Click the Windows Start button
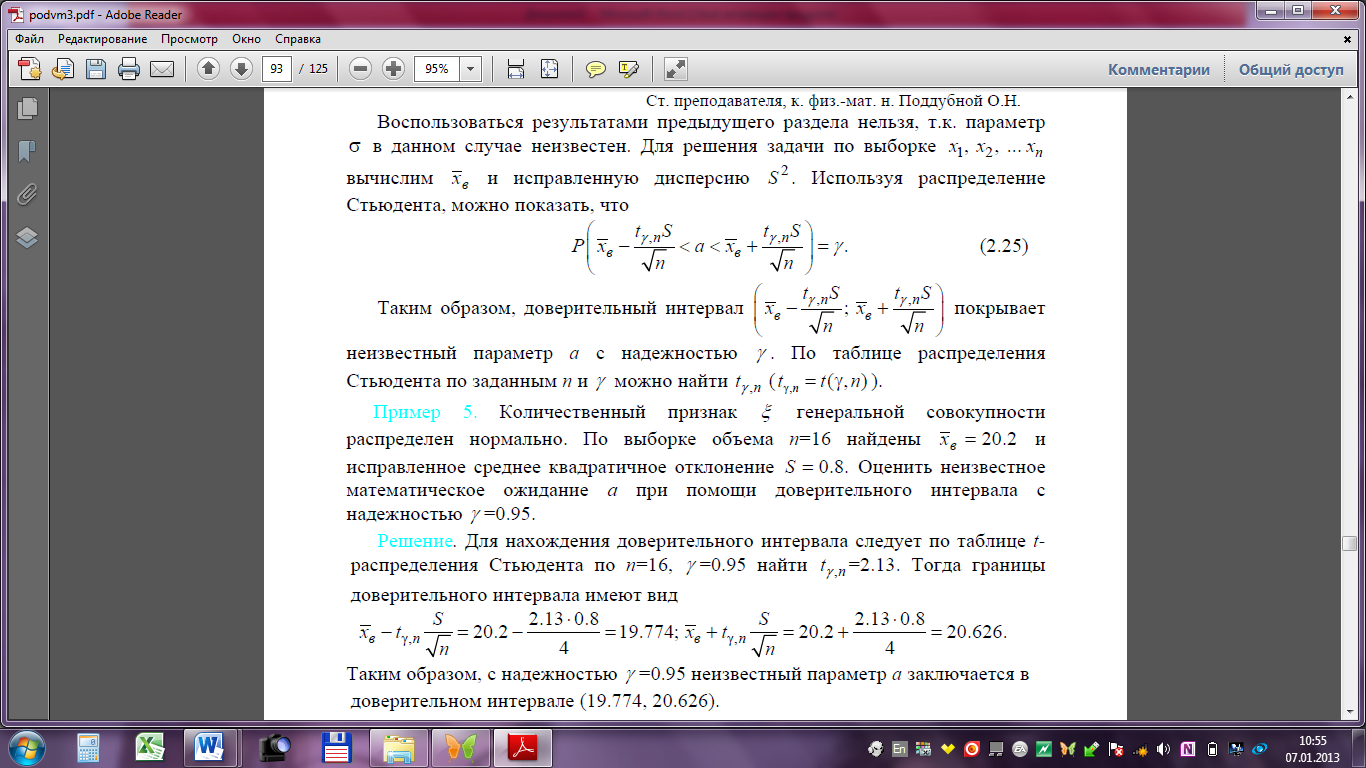Screen dimensions: 1366x768 [x=28, y=747]
